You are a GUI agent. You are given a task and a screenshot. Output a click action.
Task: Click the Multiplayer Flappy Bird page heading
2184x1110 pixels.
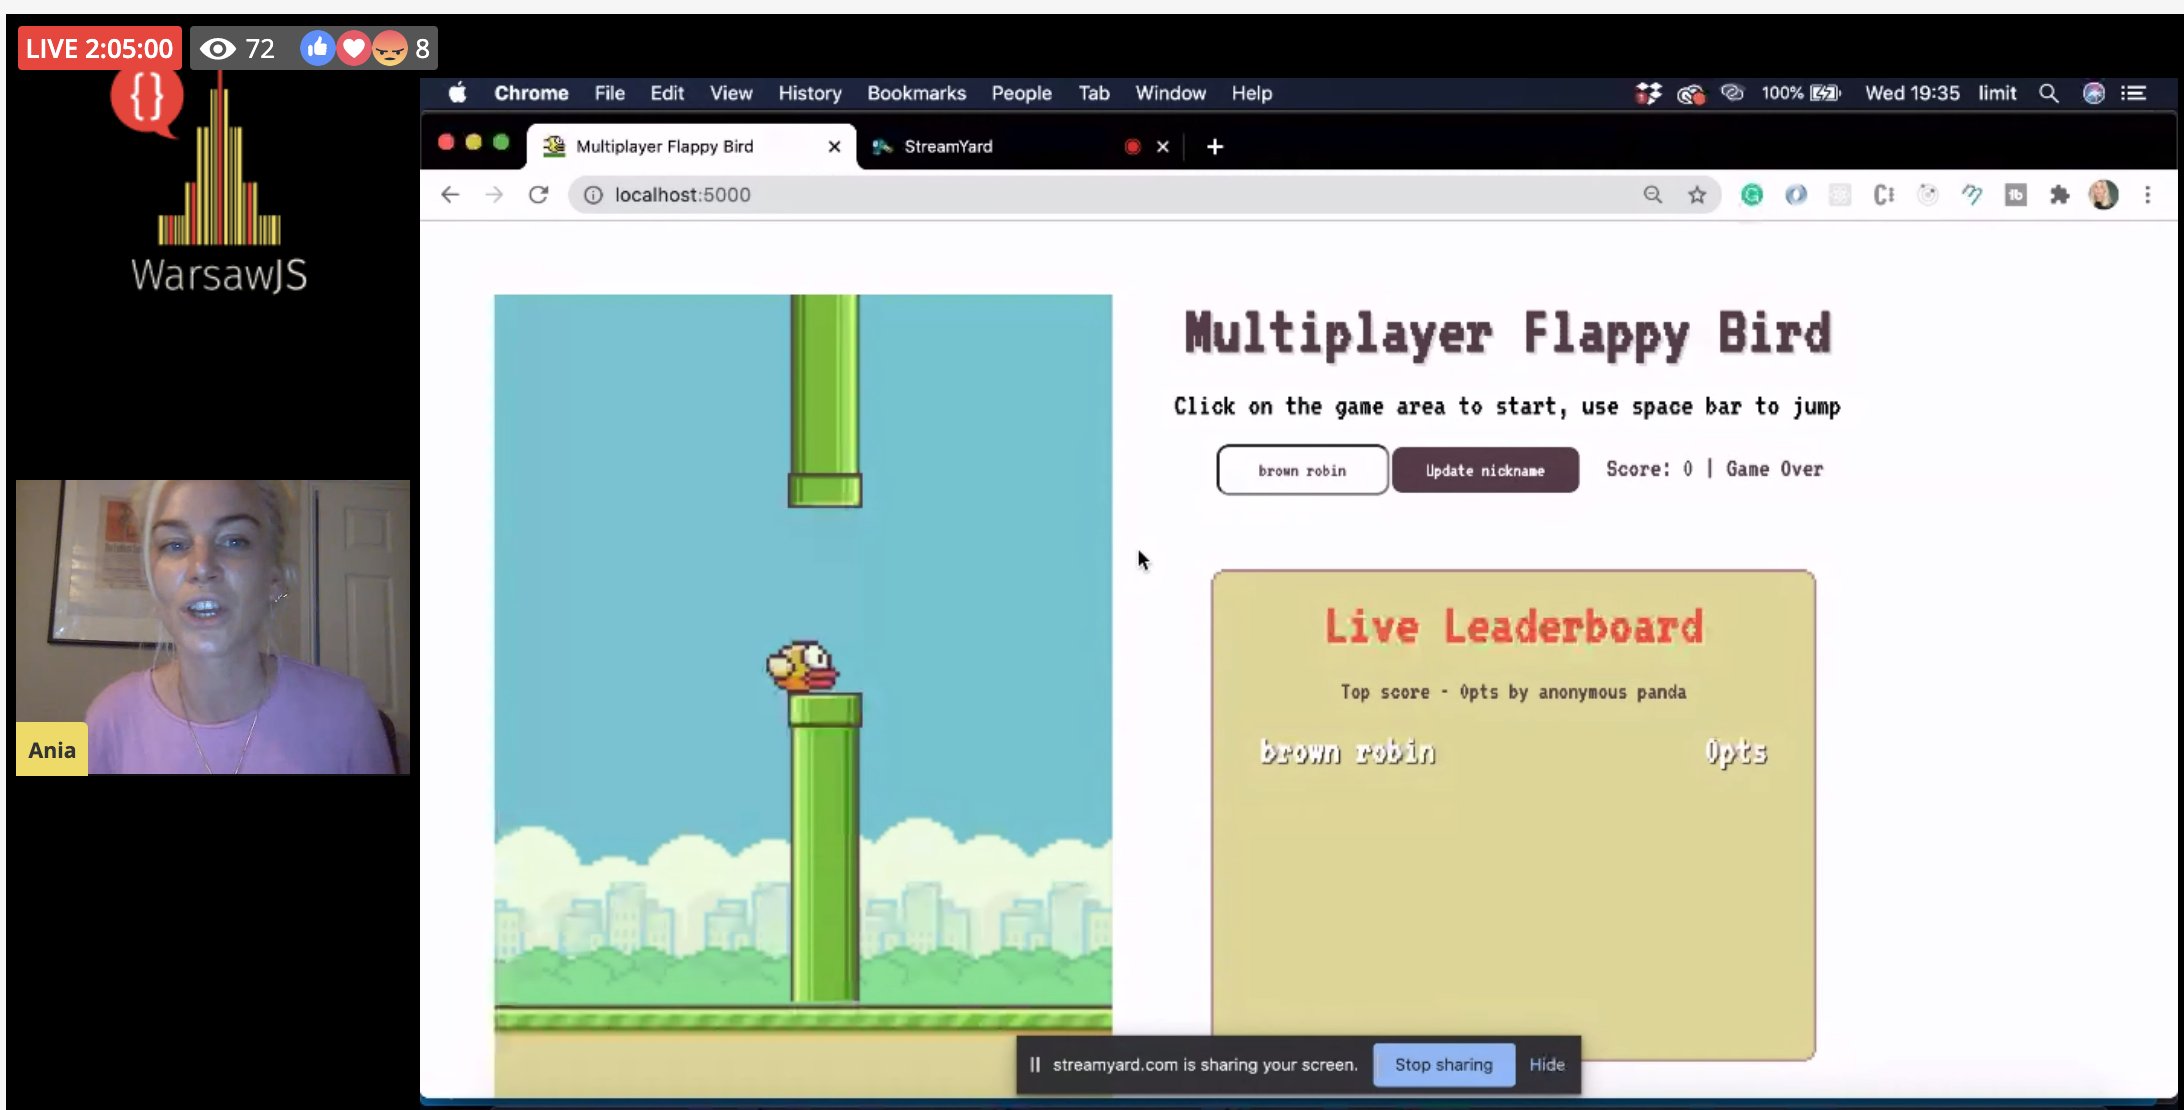click(1507, 334)
